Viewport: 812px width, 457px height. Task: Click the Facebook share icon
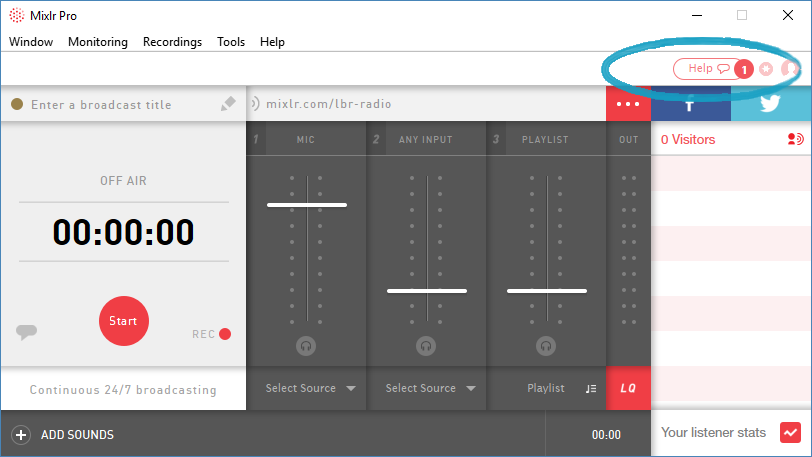pos(690,106)
